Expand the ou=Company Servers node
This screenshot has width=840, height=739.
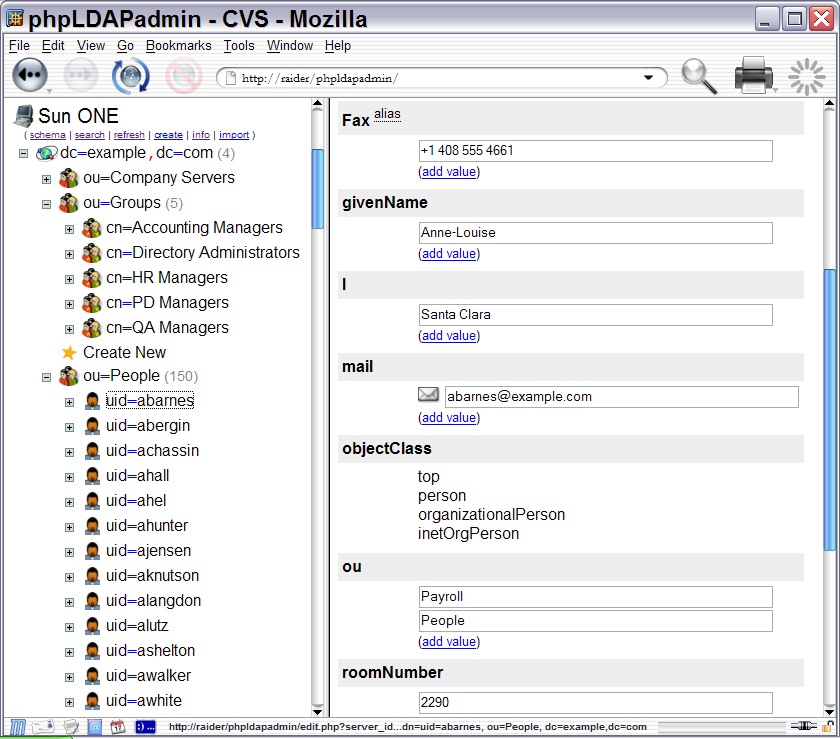click(x=46, y=179)
